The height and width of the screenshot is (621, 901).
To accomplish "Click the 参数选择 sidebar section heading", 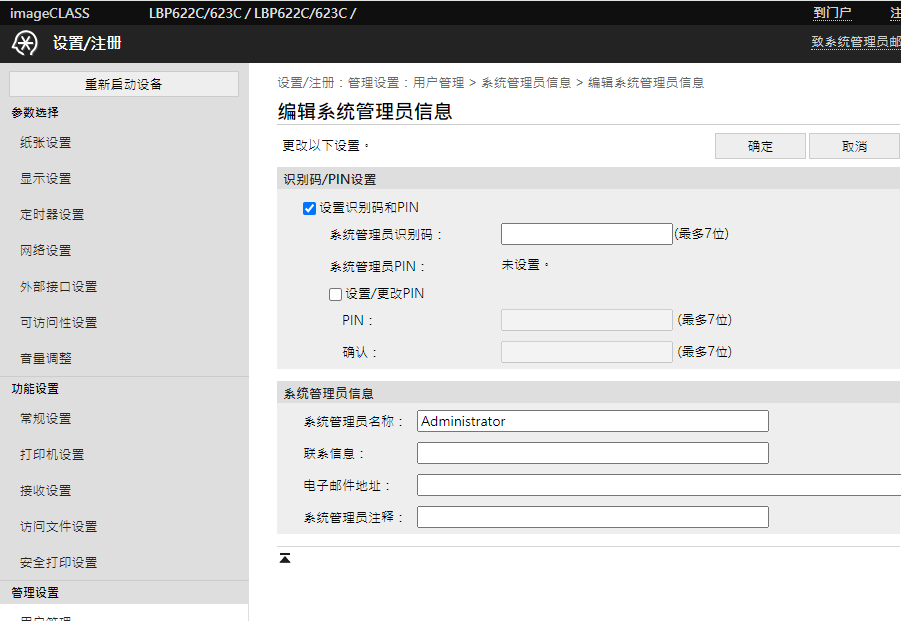I will pyautogui.click(x=35, y=113).
